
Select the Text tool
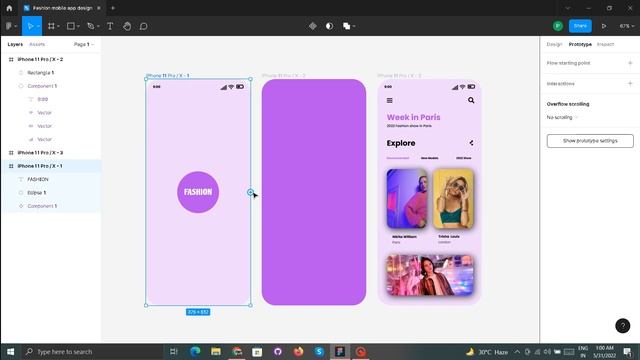(x=110, y=26)
